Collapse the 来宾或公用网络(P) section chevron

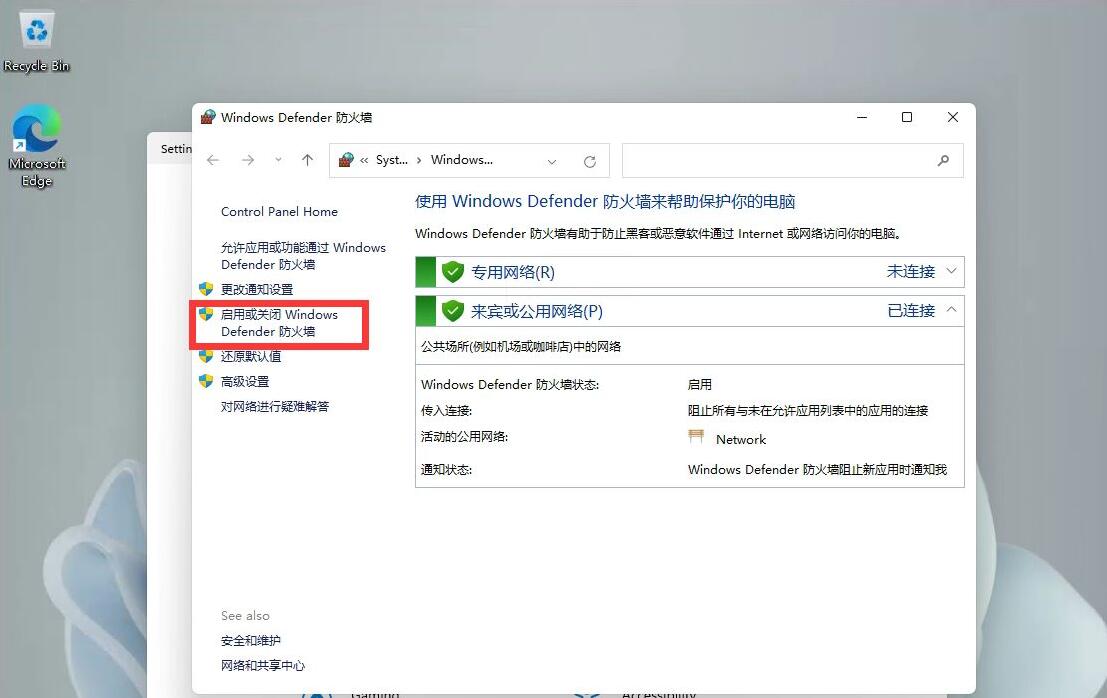pyautogui.click(x=951, y=310)
